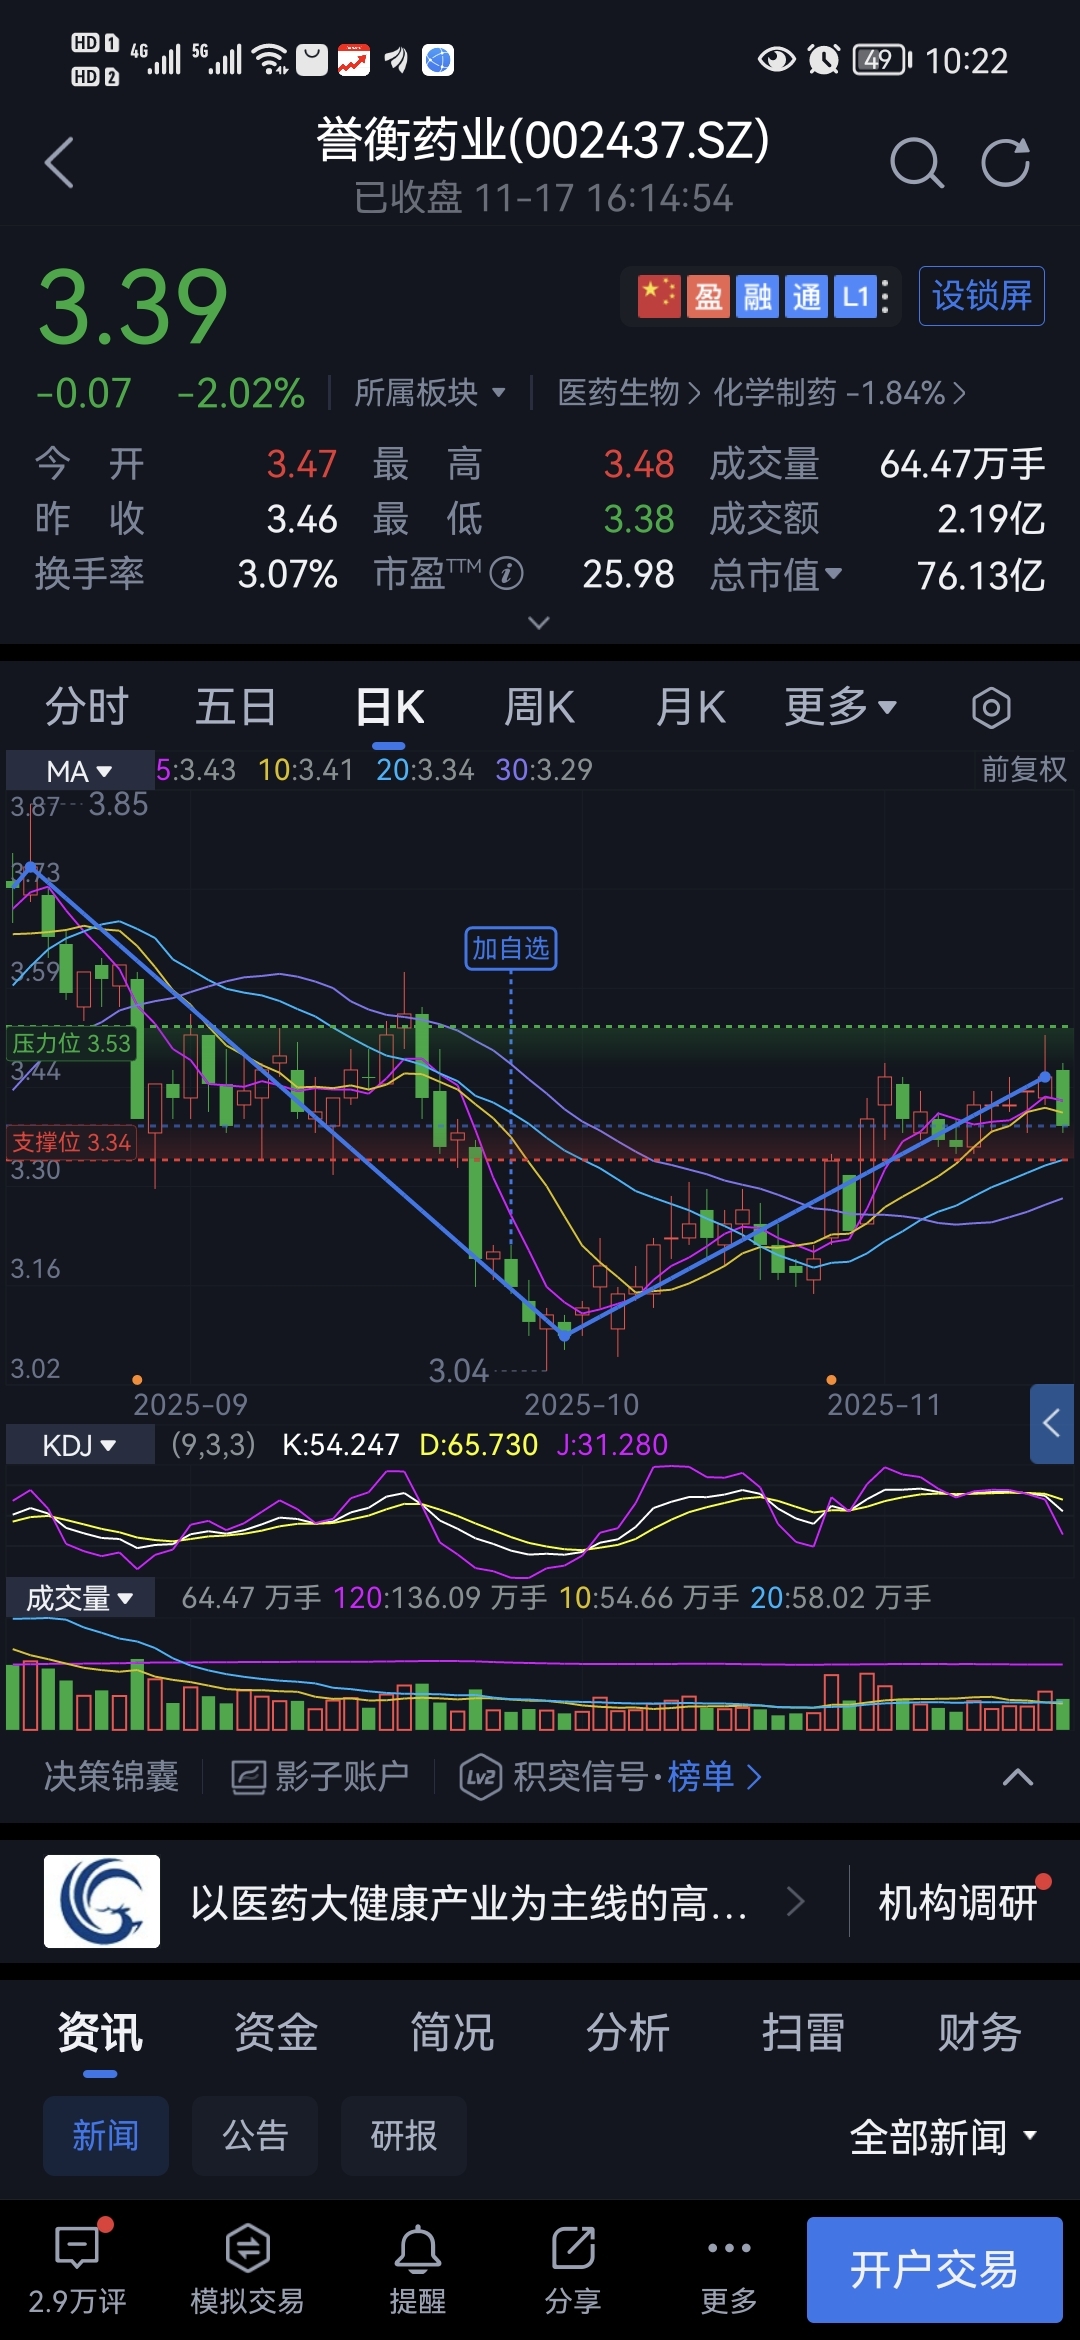Image resolution: width=1080 pixels, height=2340 pixels.
Task: Expand more quote details down chevron
Action: 539,623
